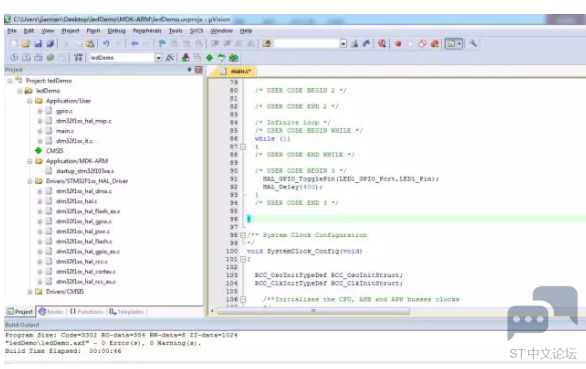
Task: Switch to the Books tab
Action: (x=51, y=311)
